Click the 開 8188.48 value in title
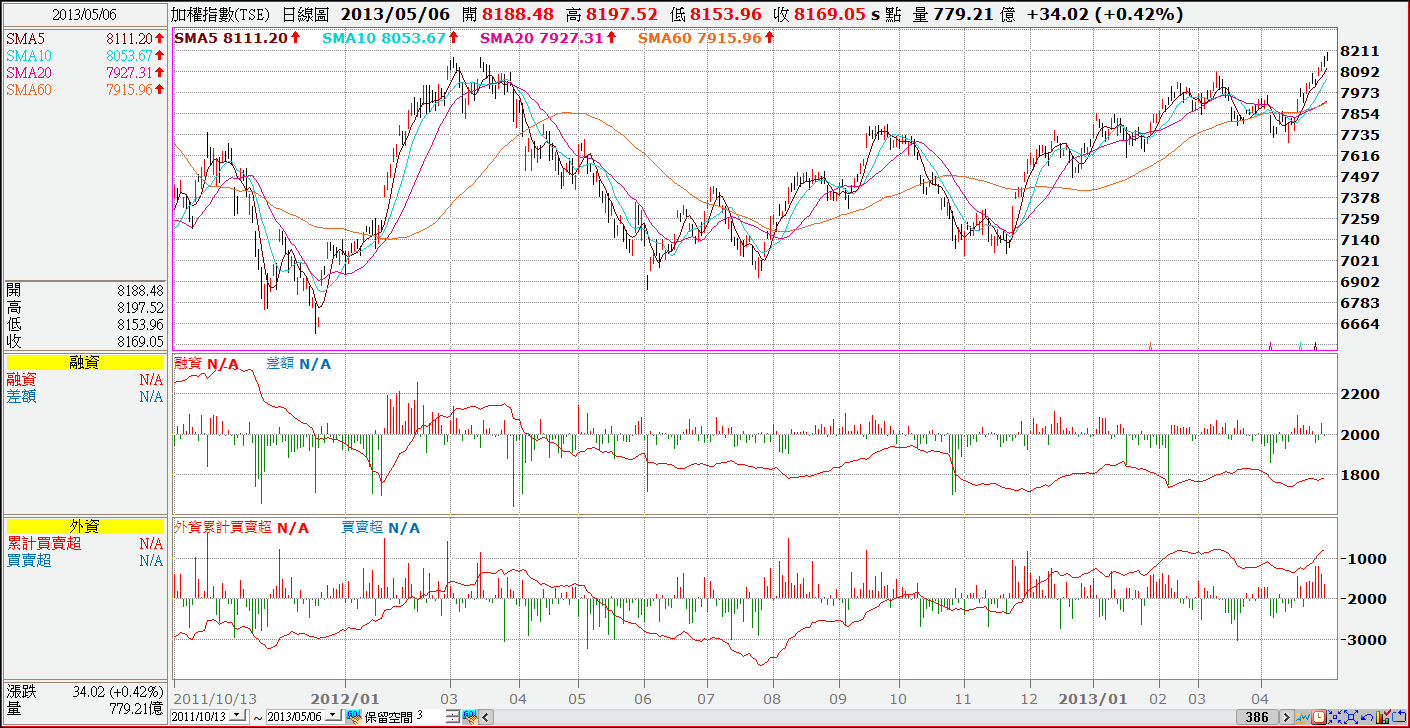This screenshot has height=728, width=1410. (508, 15)
